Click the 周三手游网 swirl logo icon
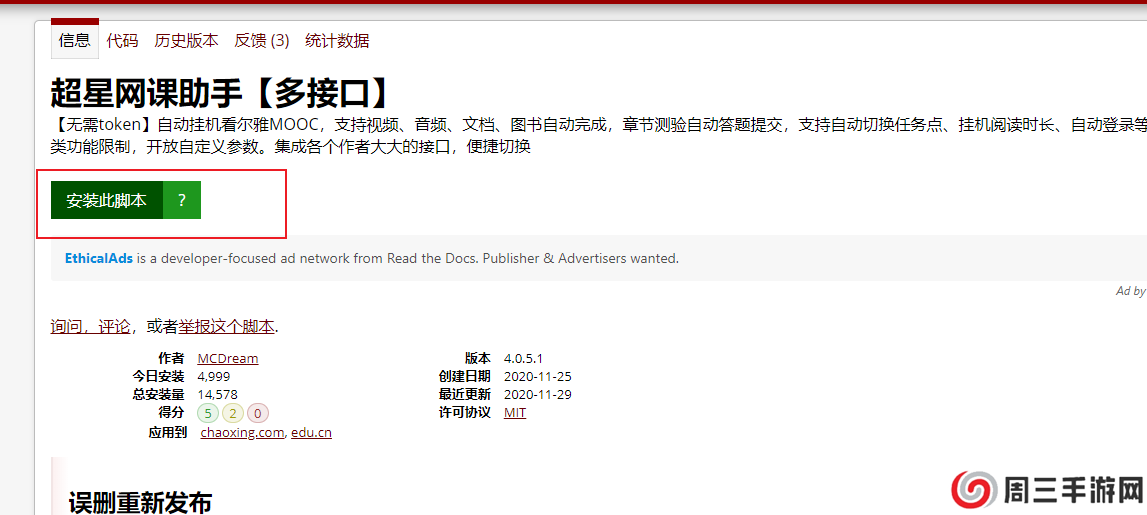This screenshot has width=1147, height=515. coord(973,490)
